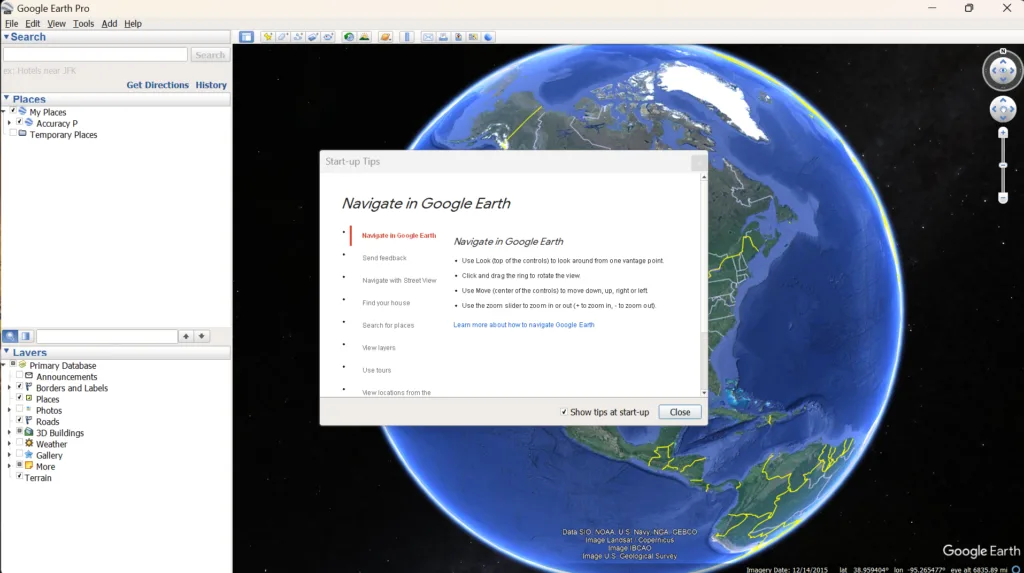Viewport: 1024px width, 573px height.
Task: Click the move up arrow in Places panel
Action: 186,336
